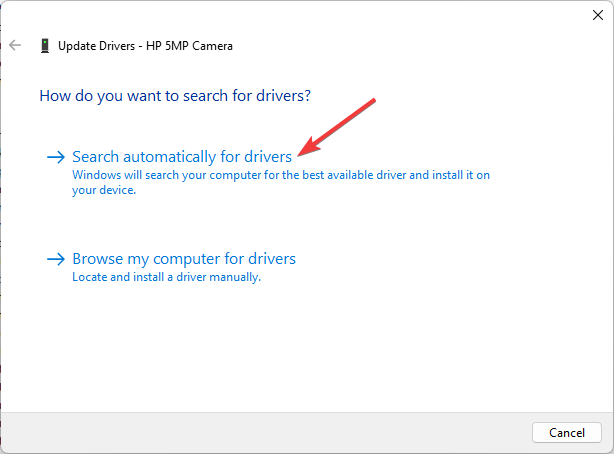Go back using the back arrow
This screenshot has height=454, width=614.
pyautogui.click(x=15, y=45)
